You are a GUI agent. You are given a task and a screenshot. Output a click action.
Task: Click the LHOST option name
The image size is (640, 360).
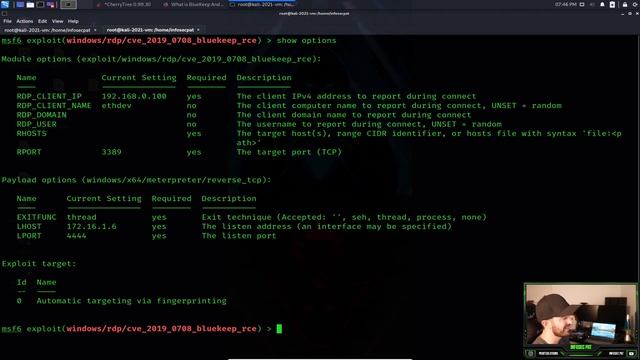pyautogui.click(x=29, y=227)
